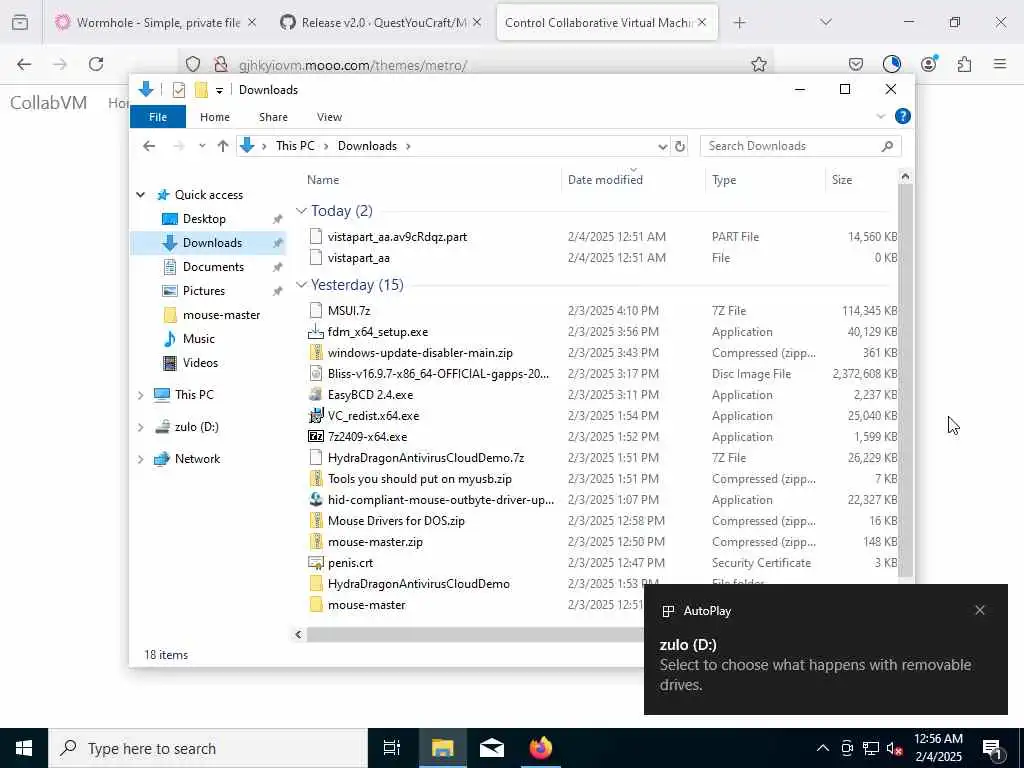This screenshot has width=1024, height=768.
Task: Go up one folder level
Action: (223, 146)
